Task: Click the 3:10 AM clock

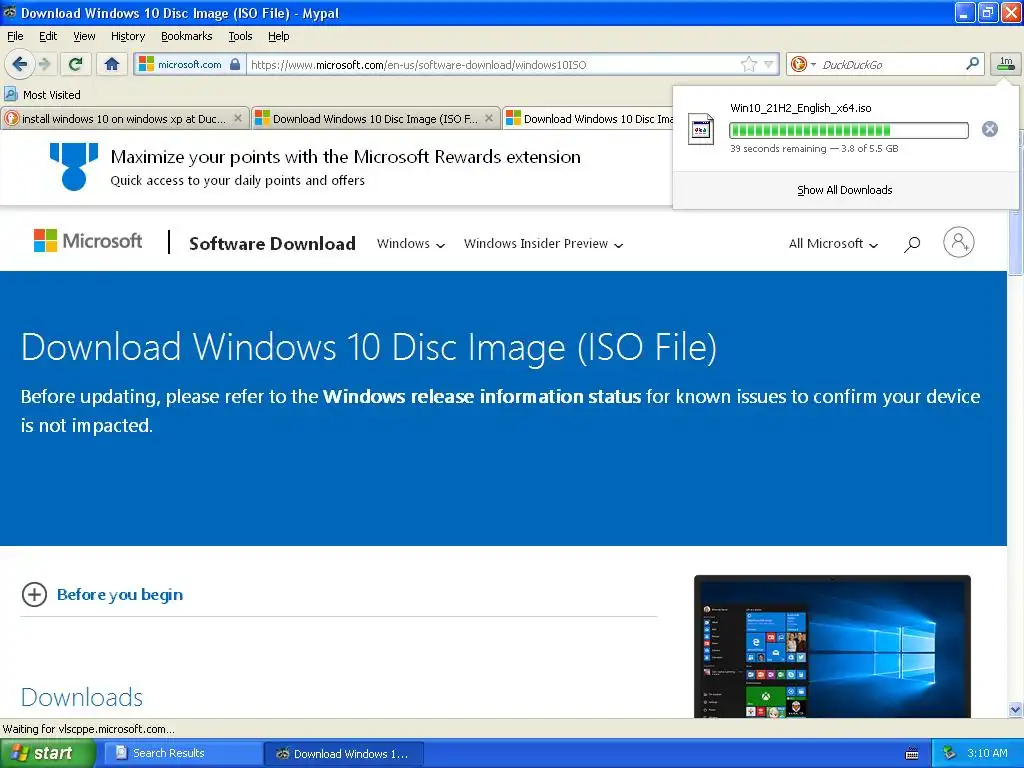Action: tap(987, 753)
